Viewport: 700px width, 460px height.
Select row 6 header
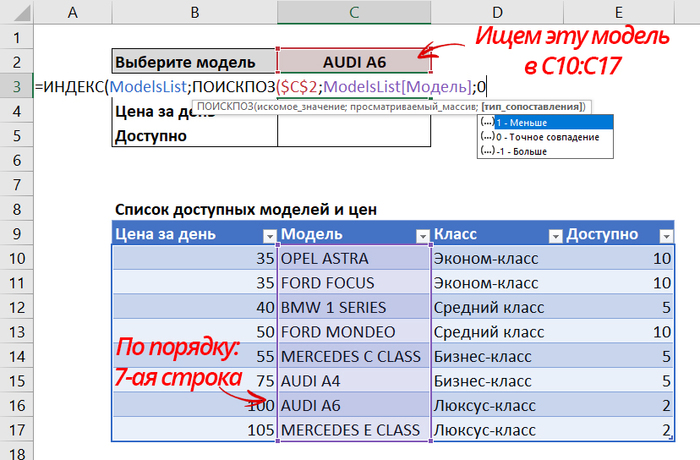pyautogui.click(x=17, y=160)
